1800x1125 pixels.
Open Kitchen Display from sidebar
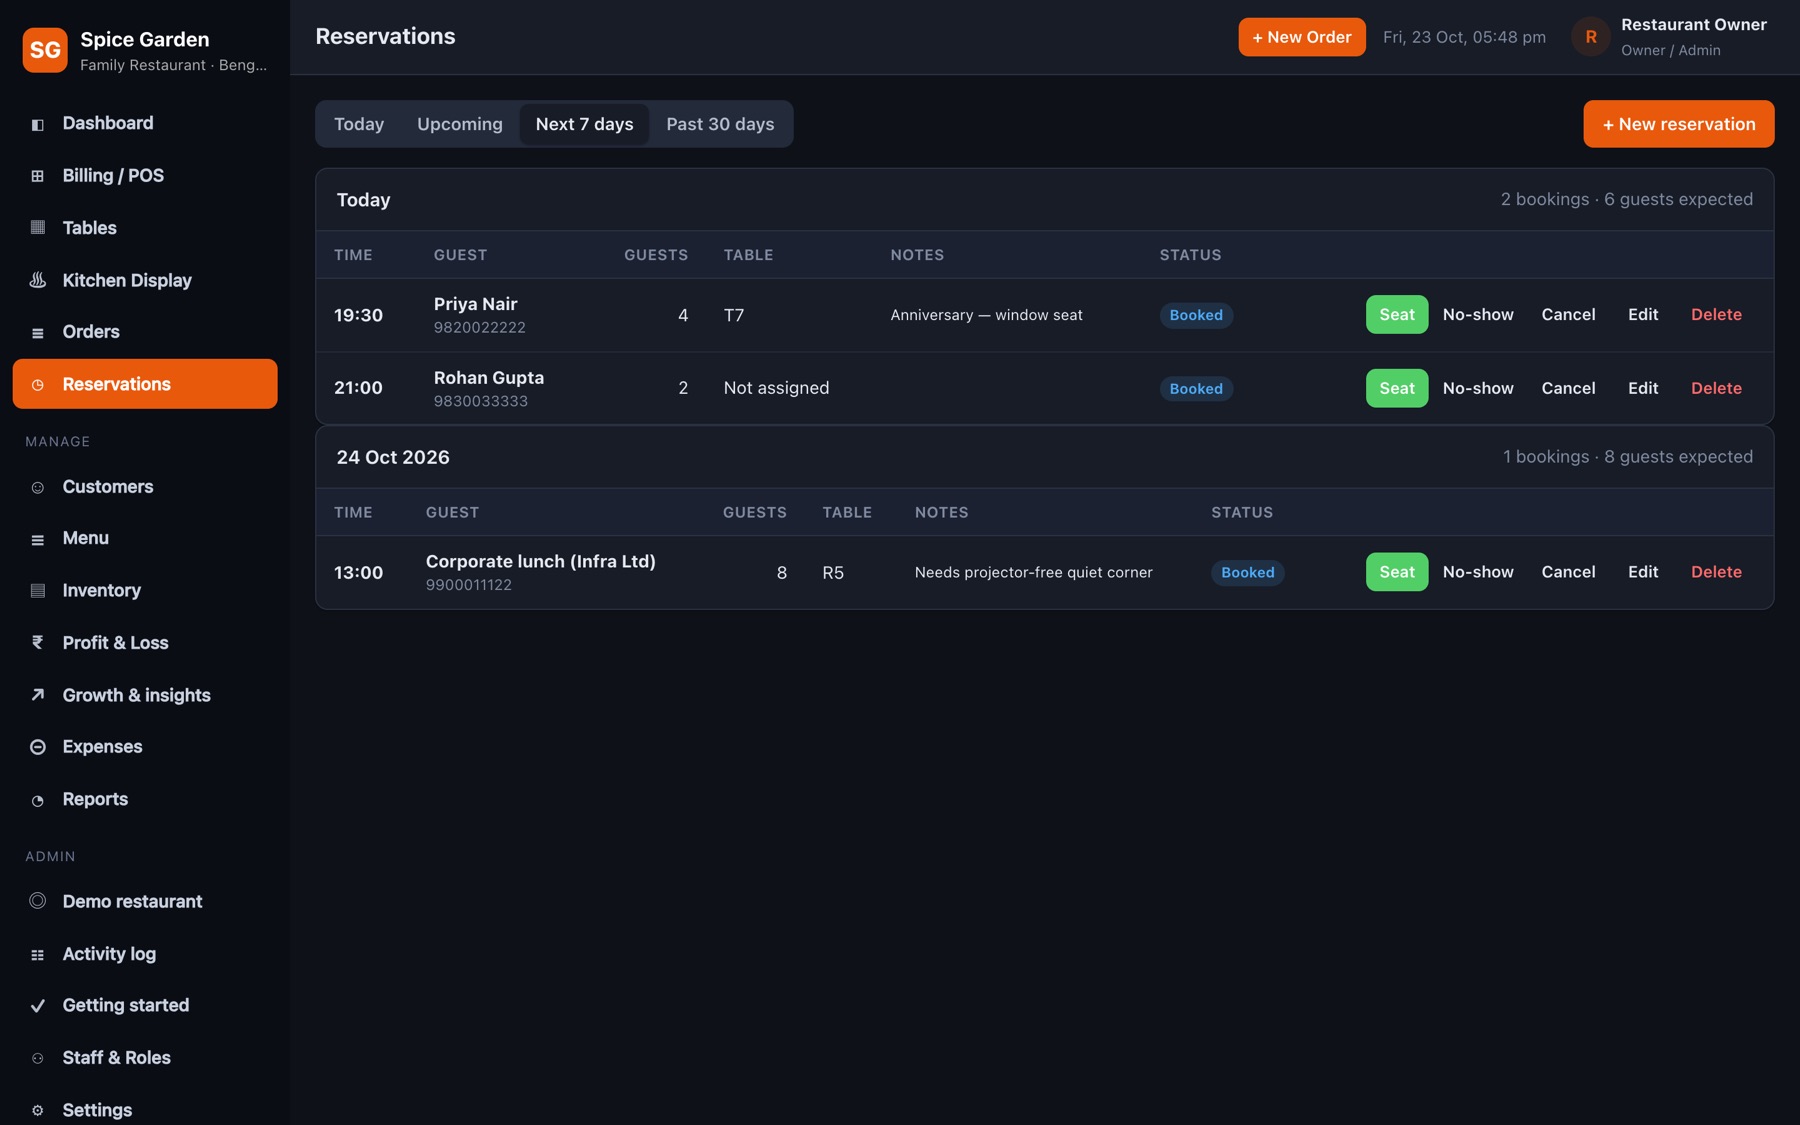(145, 280)
